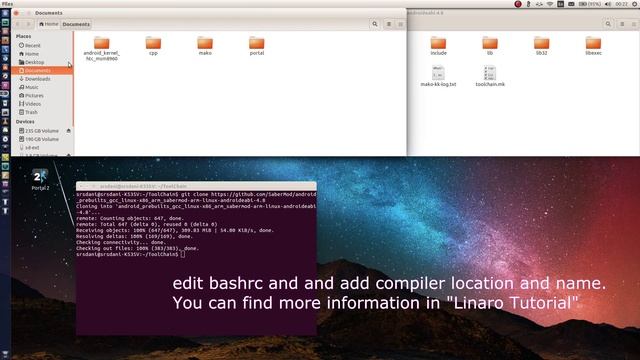
Task: Open the sound volume indicator
Action: (x=608, y=4)
